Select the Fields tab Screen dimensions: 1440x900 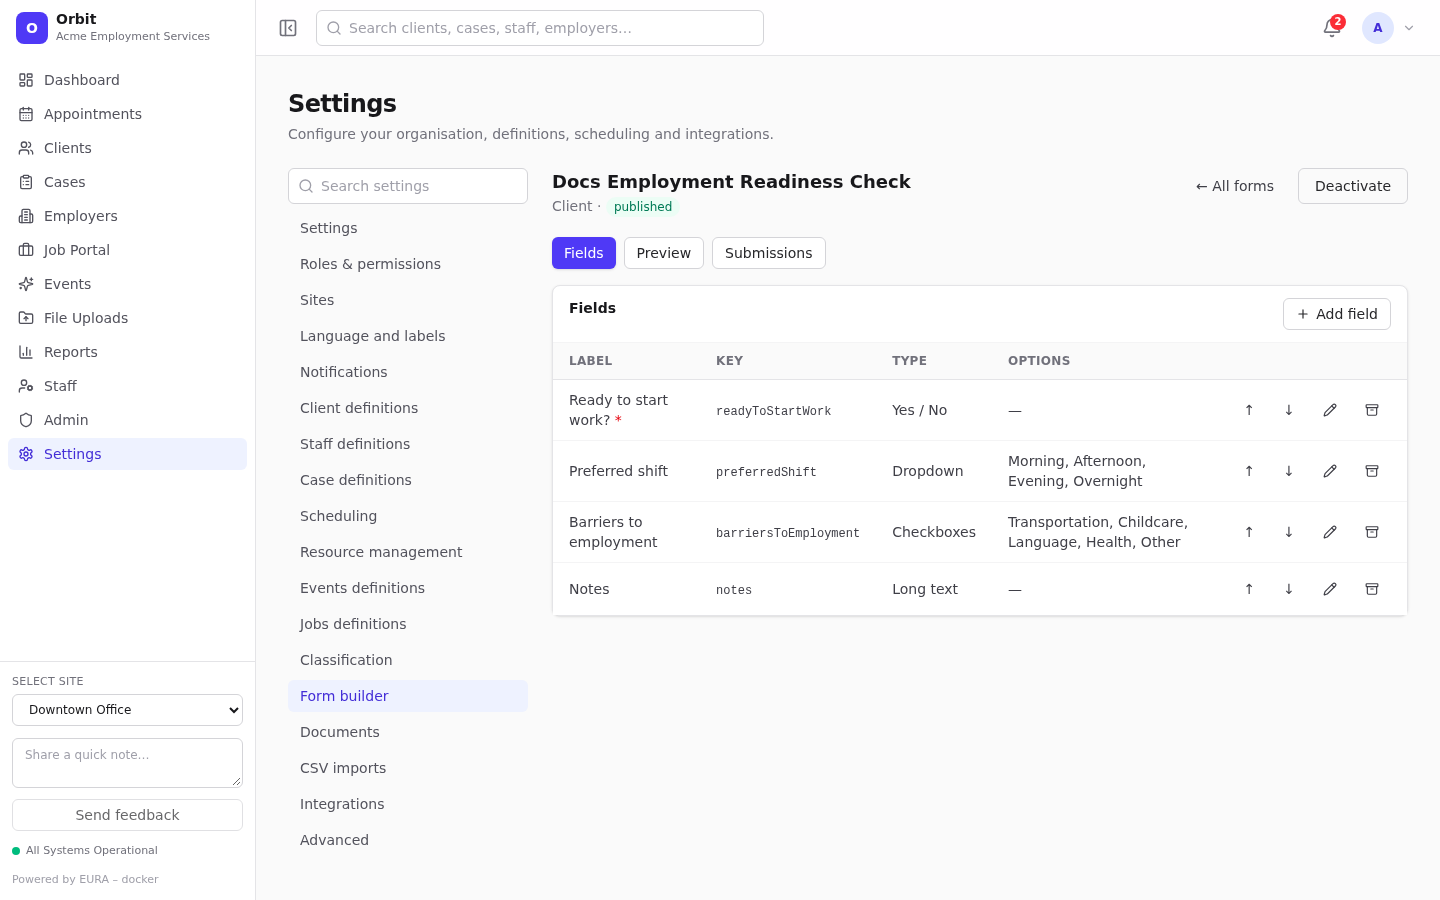pyautogui.click(x=584, y=253)
